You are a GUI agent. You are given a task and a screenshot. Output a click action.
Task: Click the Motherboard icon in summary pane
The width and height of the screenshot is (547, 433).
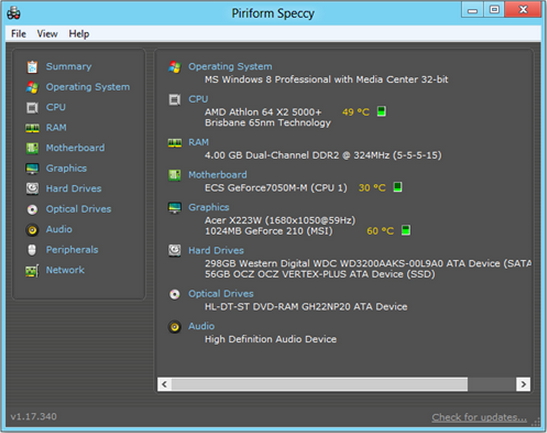tap(174, 175)
